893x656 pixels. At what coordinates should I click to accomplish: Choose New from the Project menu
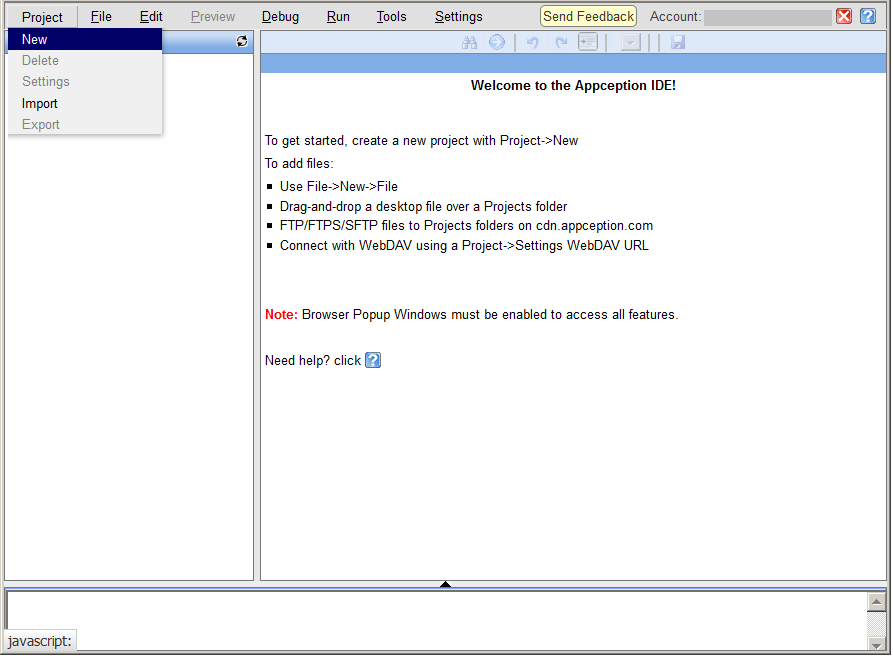85,40
